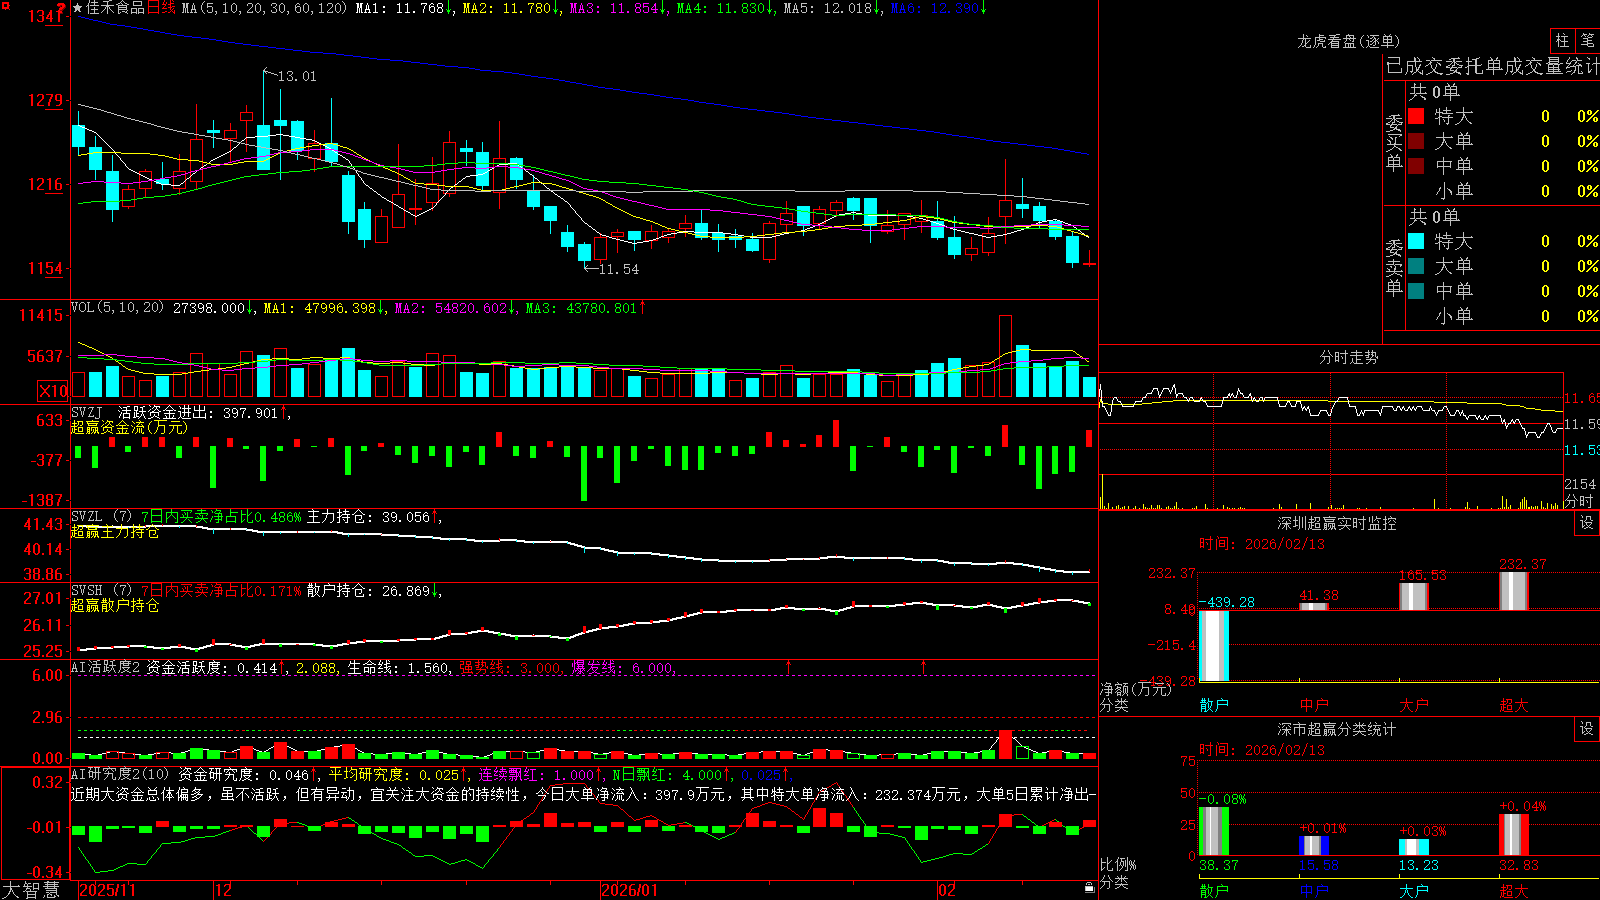Click the 超大 bar showing 232.37

1513,591
